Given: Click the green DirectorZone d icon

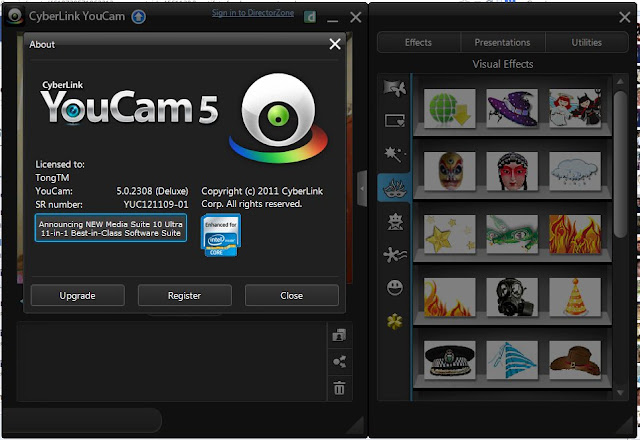Looking at the screenshot, I should (x=310, y=17).
